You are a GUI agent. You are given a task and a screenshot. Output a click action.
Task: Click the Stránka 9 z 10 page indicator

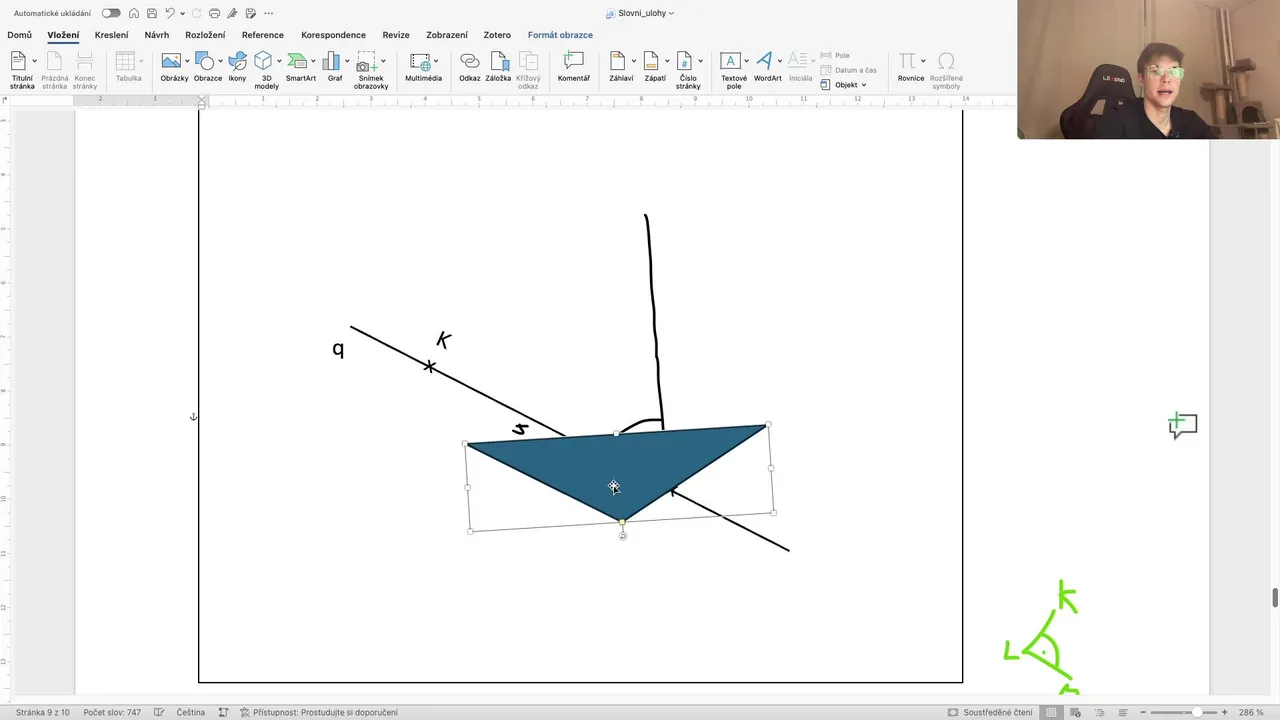click(43, 712)
